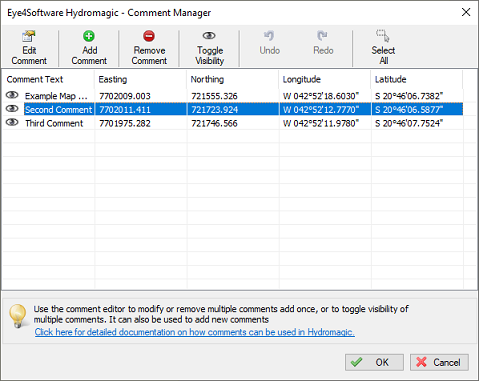This screenshot has height=381, width=479.
Task: Select All comments in the list
Action: [x=383, y=48]
